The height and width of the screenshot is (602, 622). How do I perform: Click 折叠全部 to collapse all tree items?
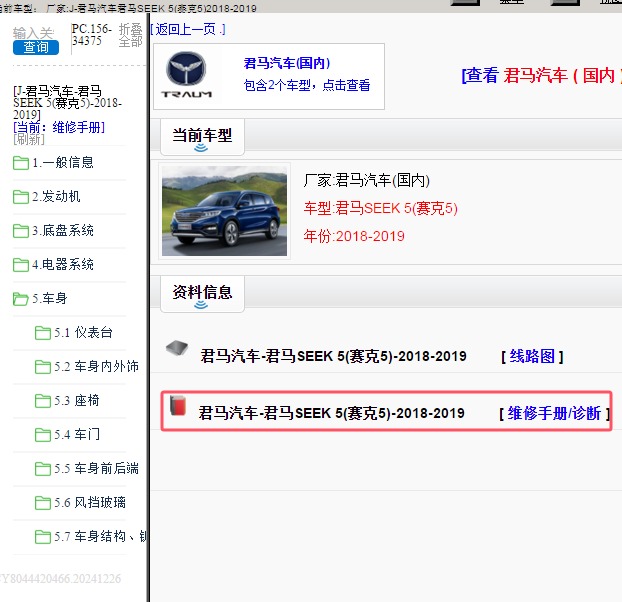(x=131, y=35)
